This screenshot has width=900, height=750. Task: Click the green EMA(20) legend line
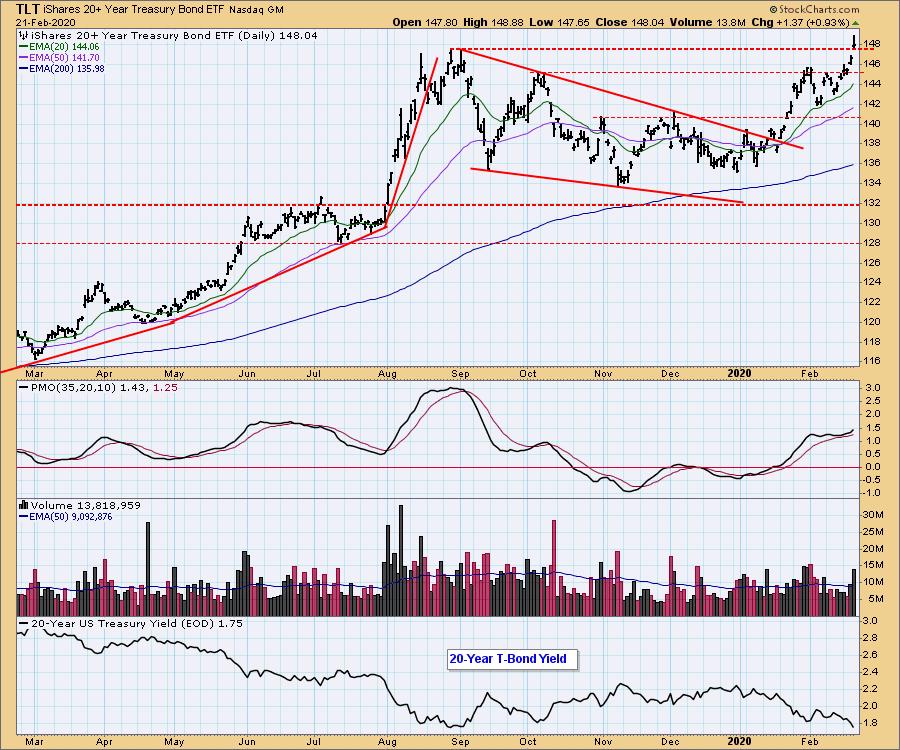pos(24,46)
